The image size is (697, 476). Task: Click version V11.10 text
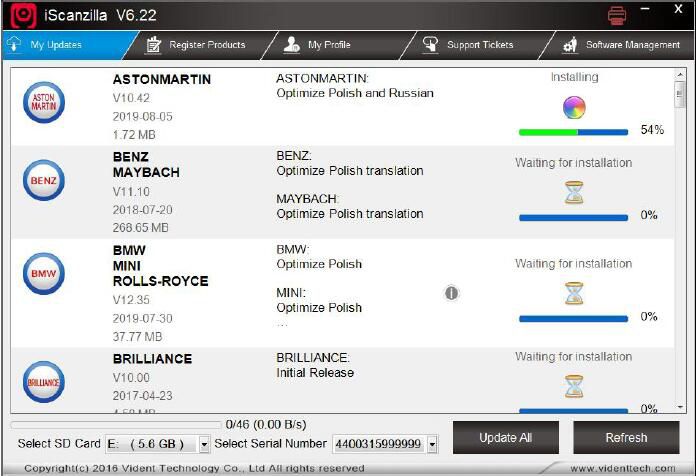pyautogui.click(x=131, y=192)
